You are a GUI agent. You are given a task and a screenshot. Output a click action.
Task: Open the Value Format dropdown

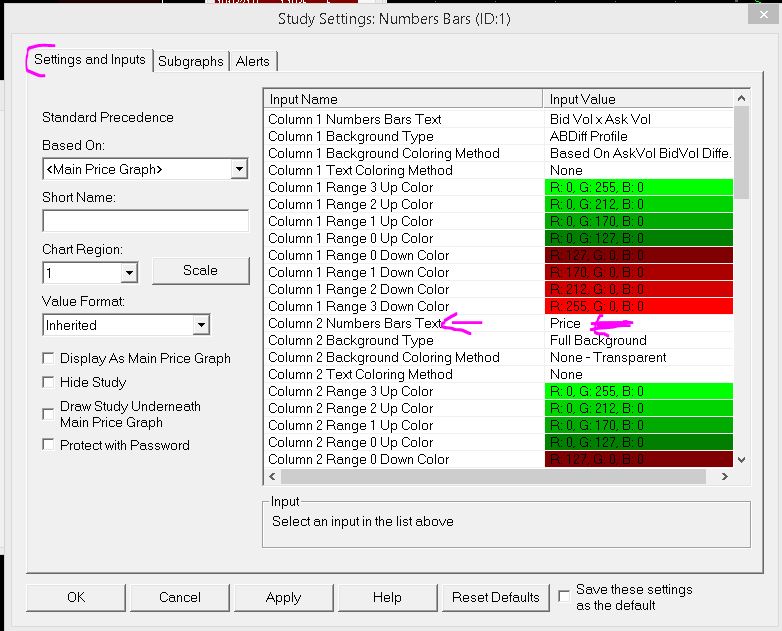point(201,325)
